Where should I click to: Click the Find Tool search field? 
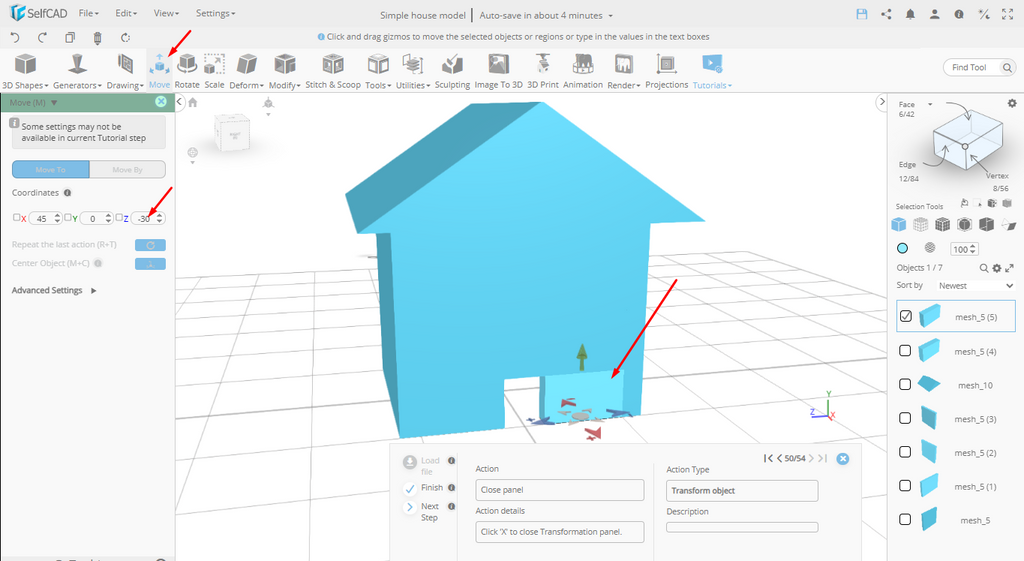[979, 67]
